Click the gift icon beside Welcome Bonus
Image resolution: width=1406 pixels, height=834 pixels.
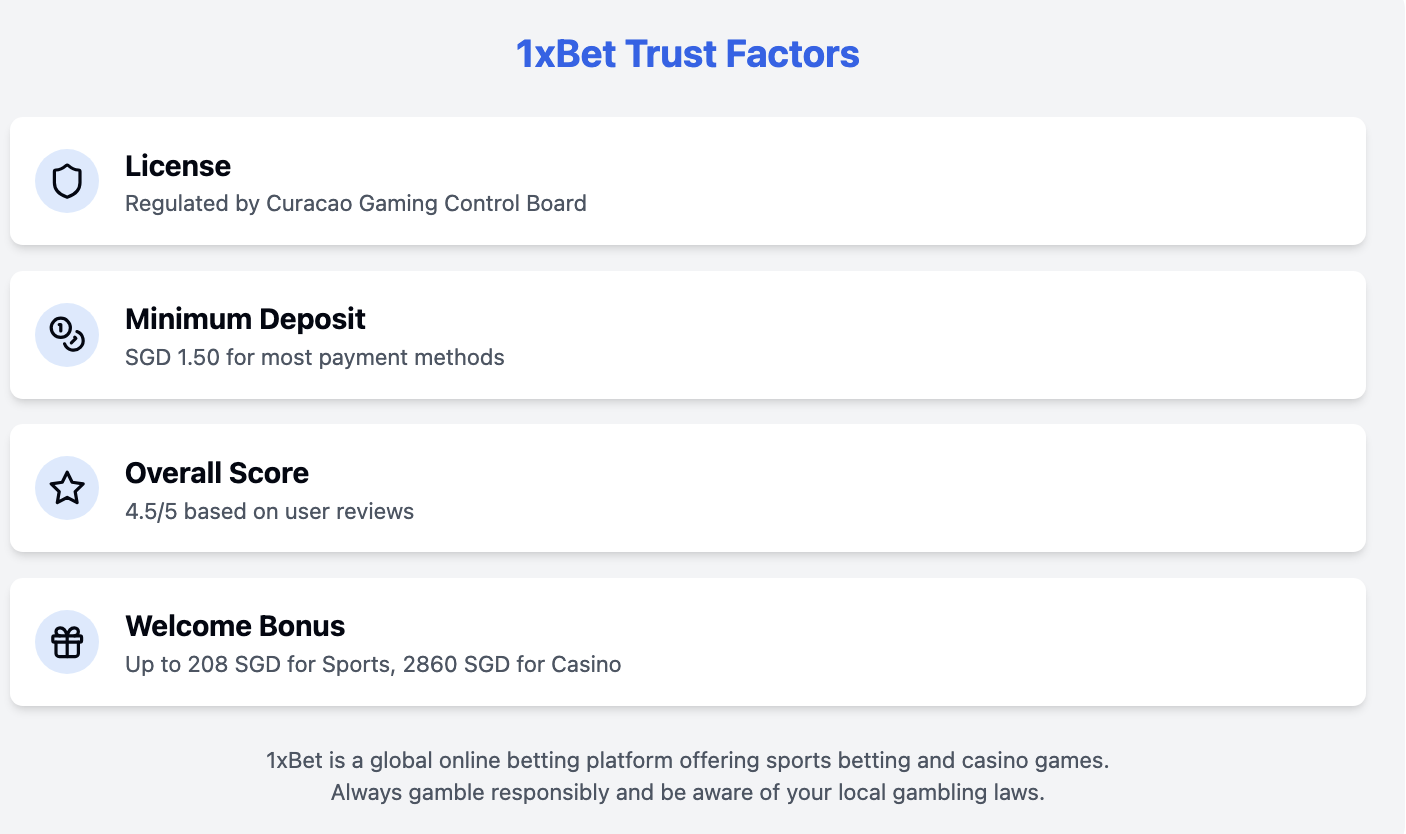click(x=66, y=642)
